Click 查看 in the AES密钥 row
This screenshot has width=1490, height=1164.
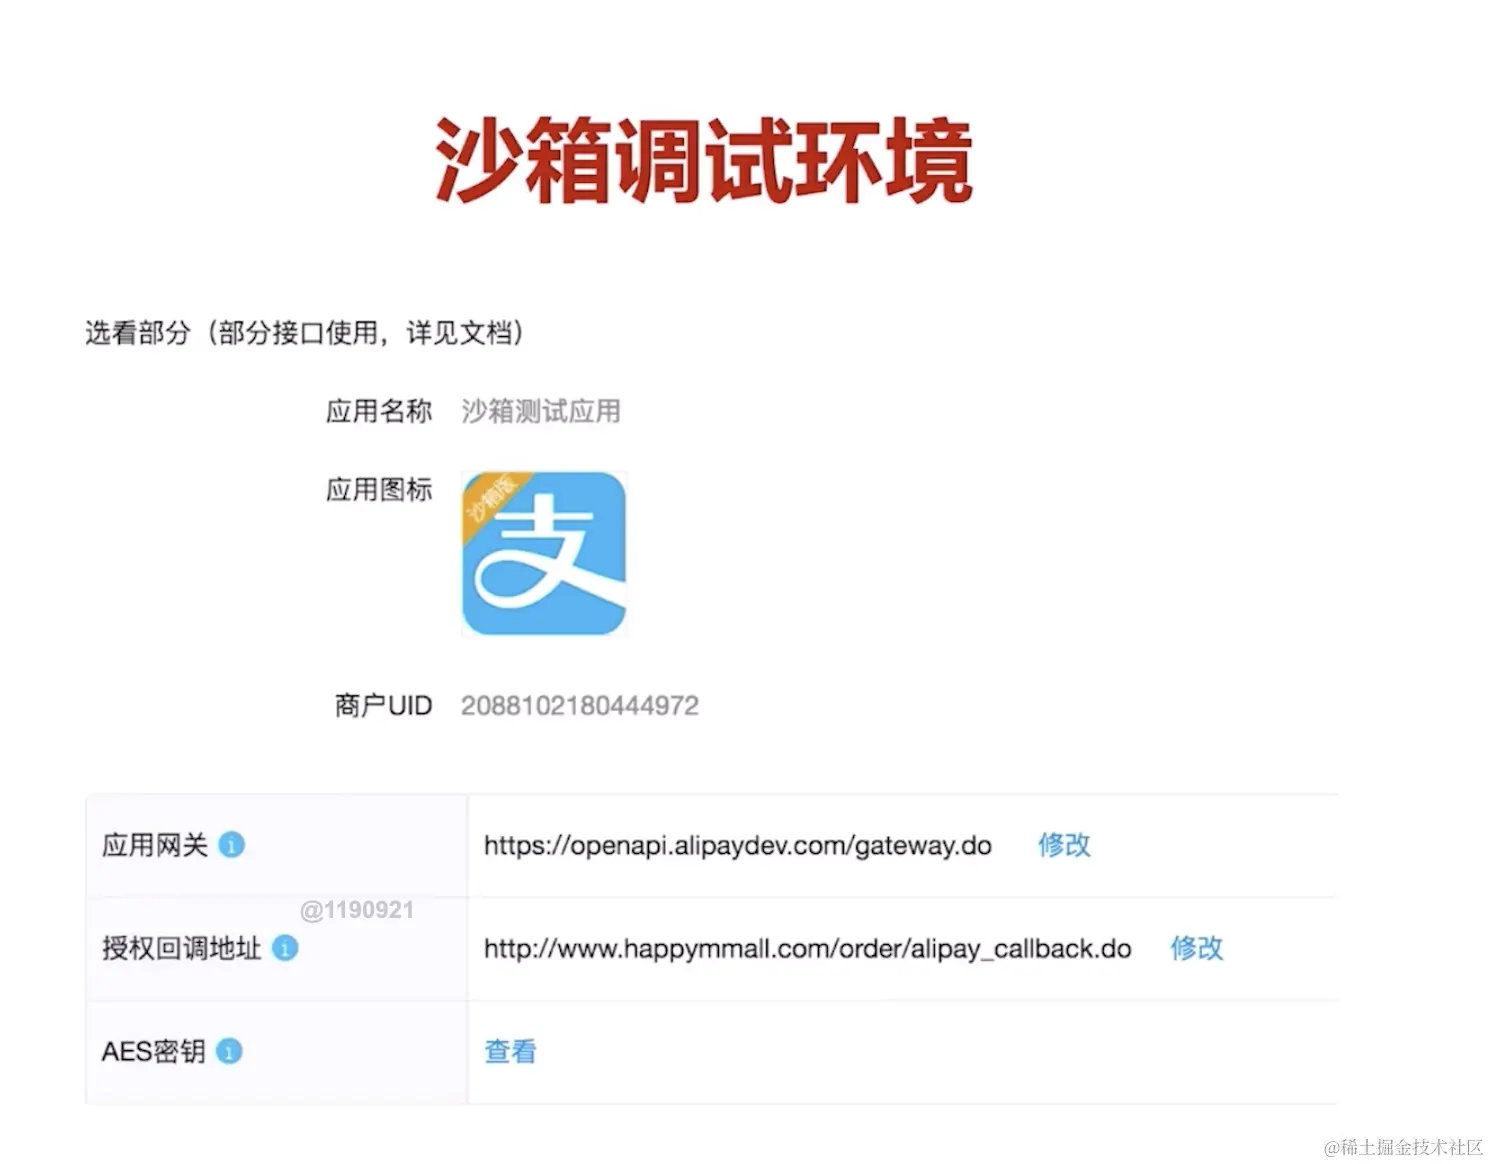tap(511, 1052)
